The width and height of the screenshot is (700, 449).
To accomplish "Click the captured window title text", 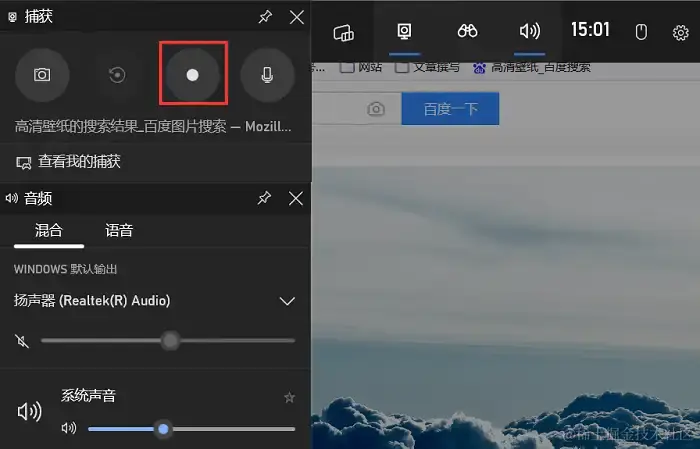I will [153, 126].
